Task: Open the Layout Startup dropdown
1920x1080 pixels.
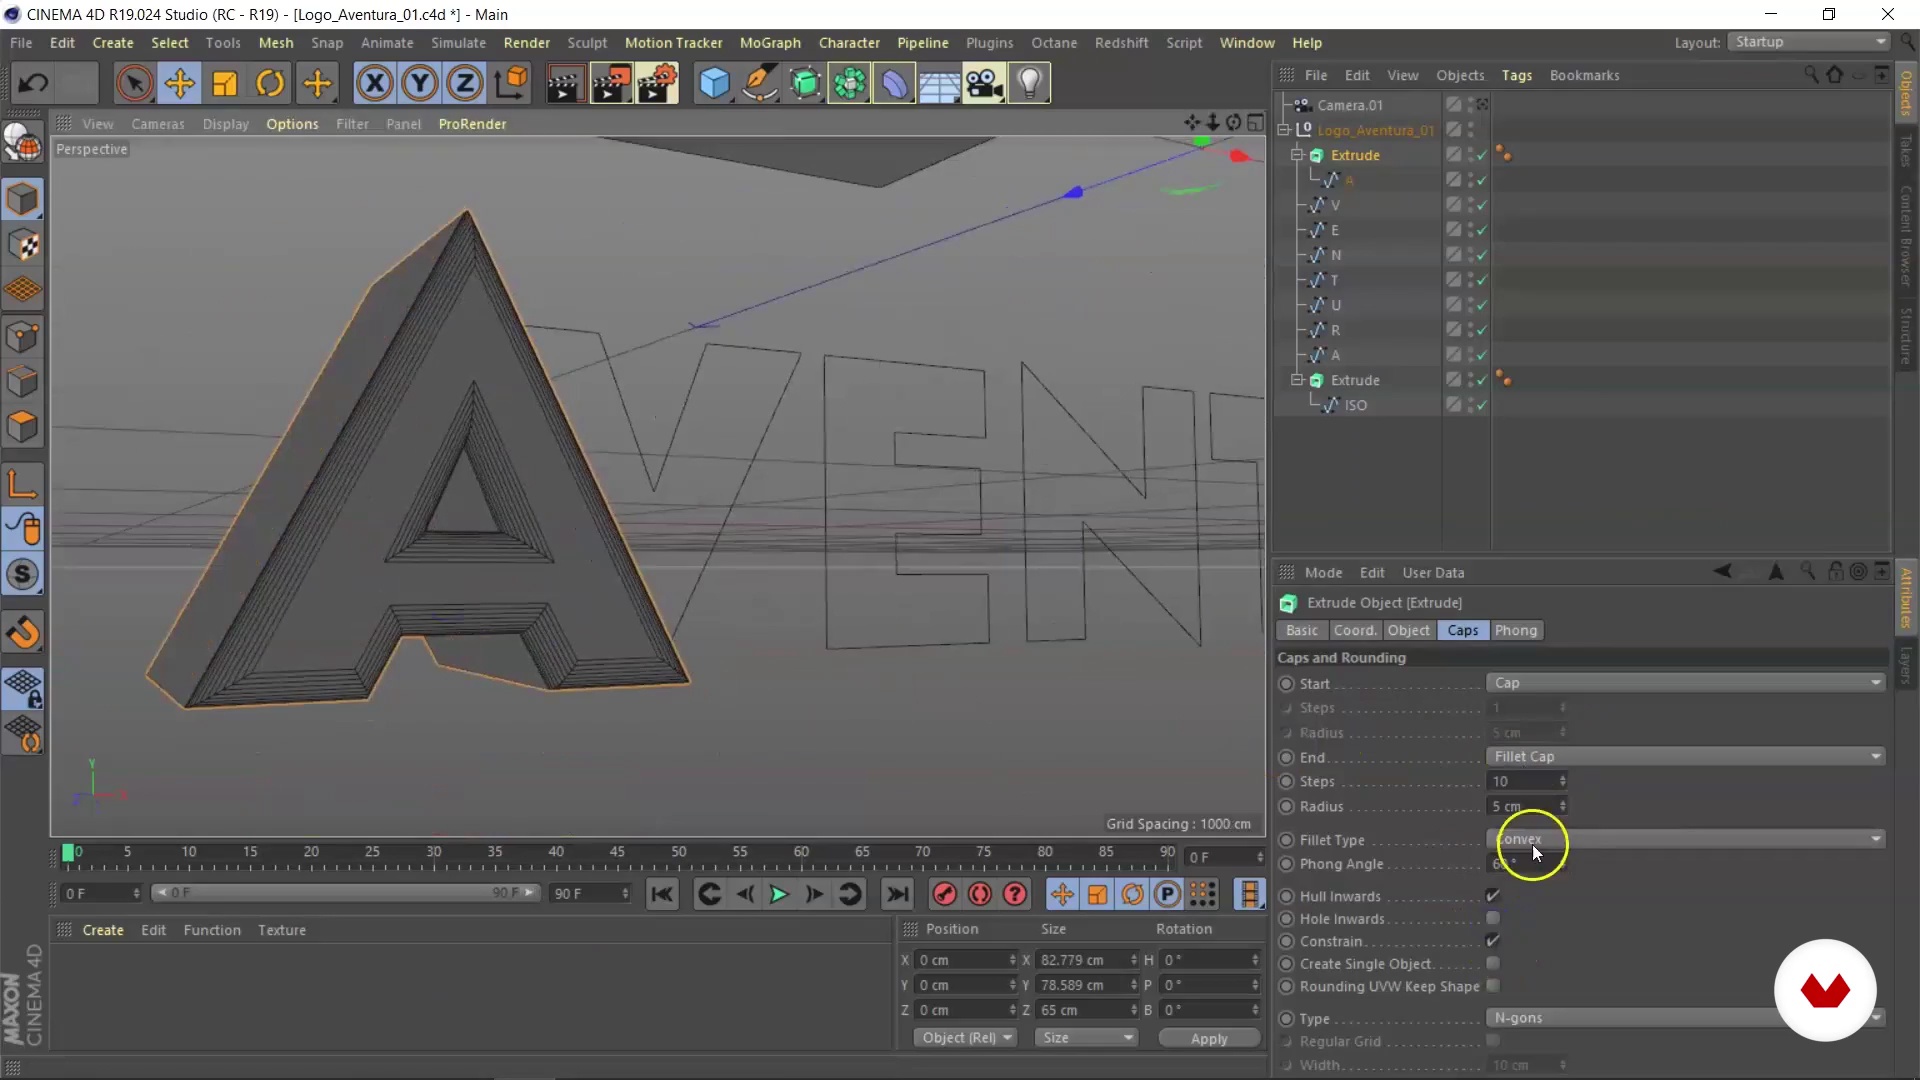Action: (1810, 42)
